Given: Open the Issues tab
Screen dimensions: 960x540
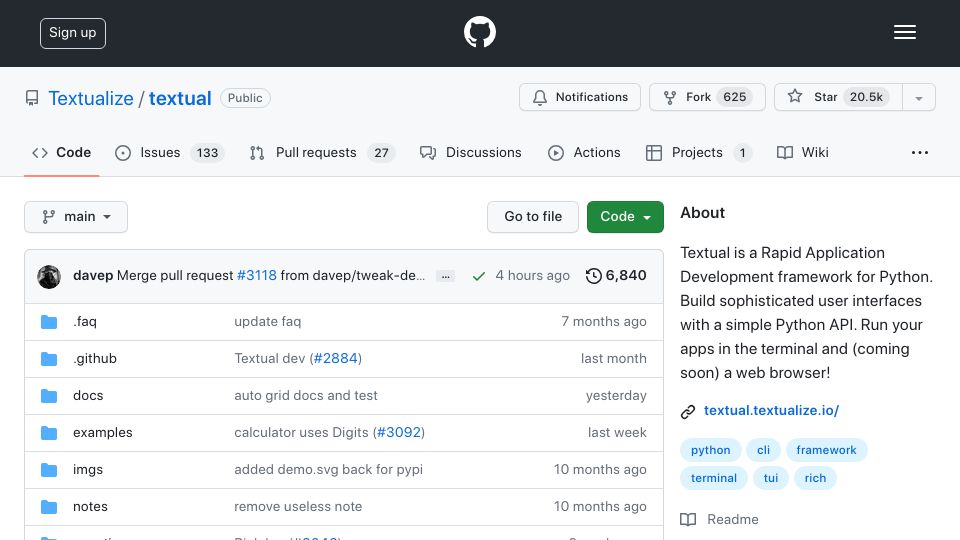Looking at the screenshot, I should pyautogui.click(x=170, y=152).
